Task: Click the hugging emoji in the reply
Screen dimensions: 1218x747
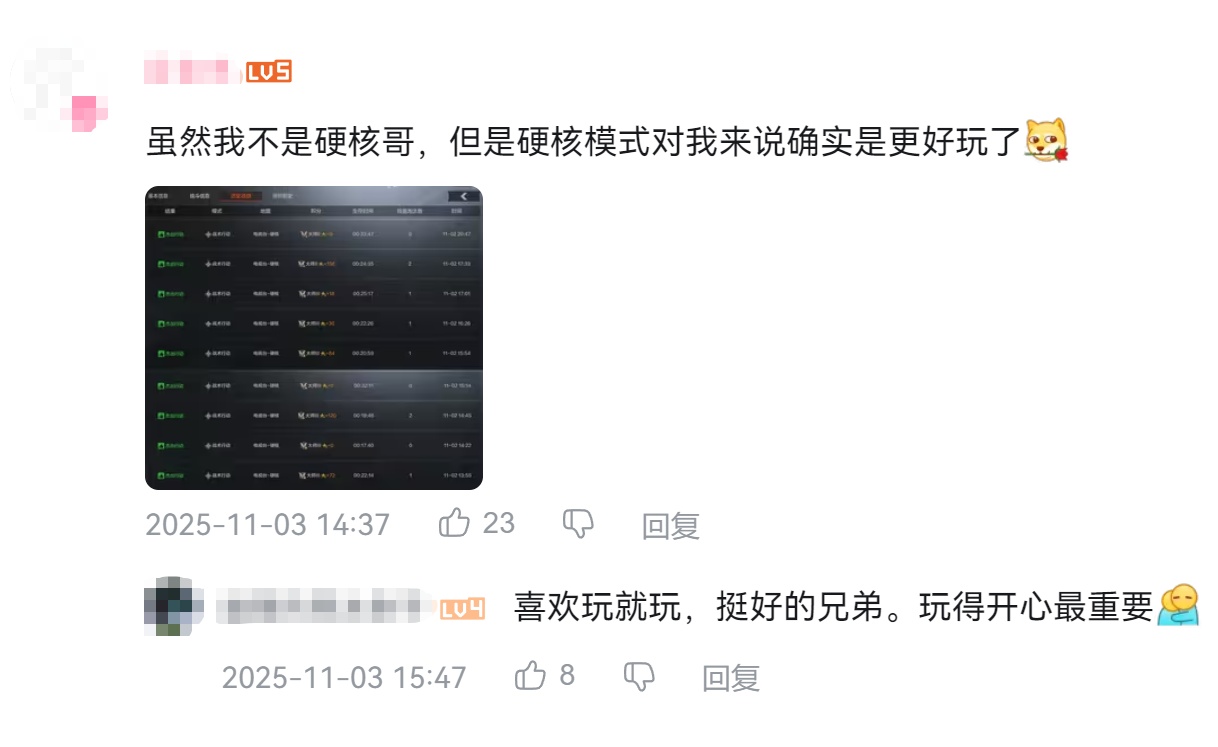Action: coord(1178,607)
